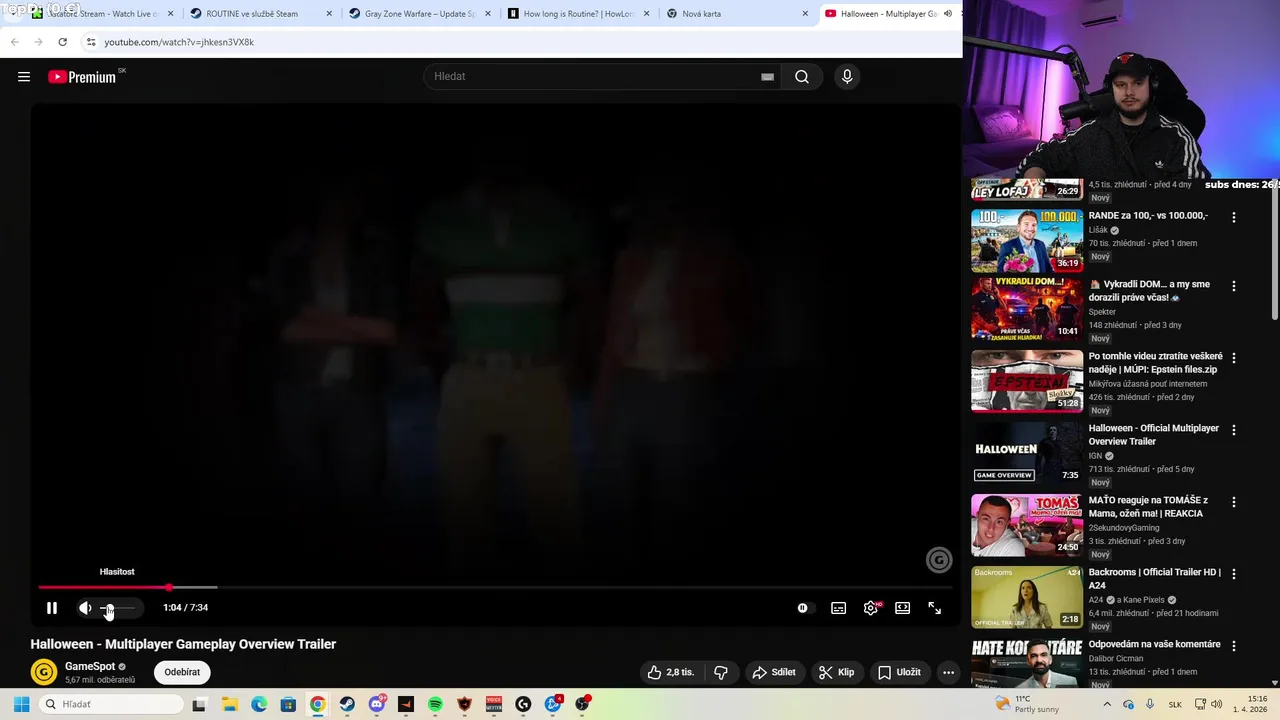This screenshot has height=720, width=1280.
Task: Open Microsoft Edge from the taskbar
Action: click(259, 704)
